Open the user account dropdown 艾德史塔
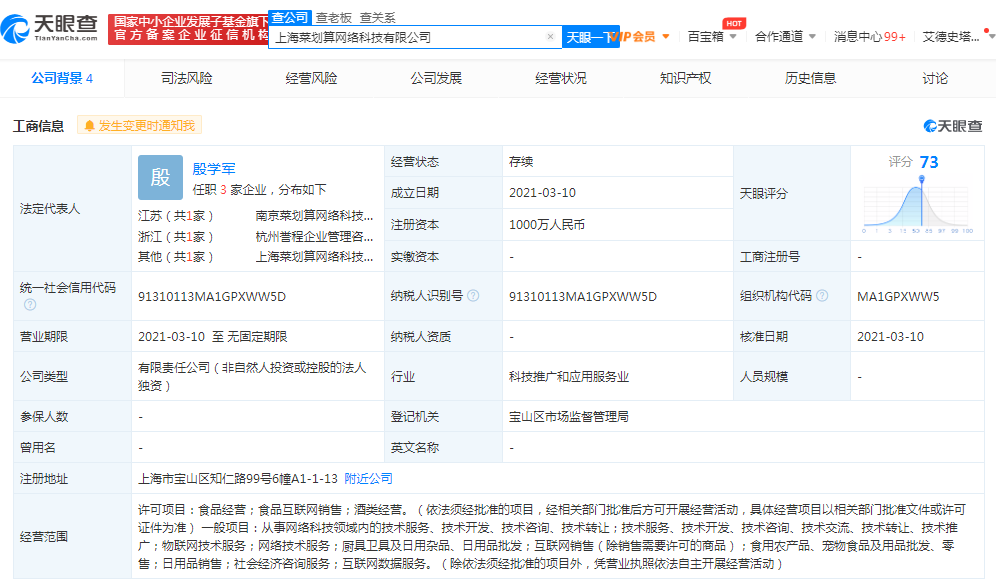The width and height of the screenshot is (996, 582). pos(958,37)
